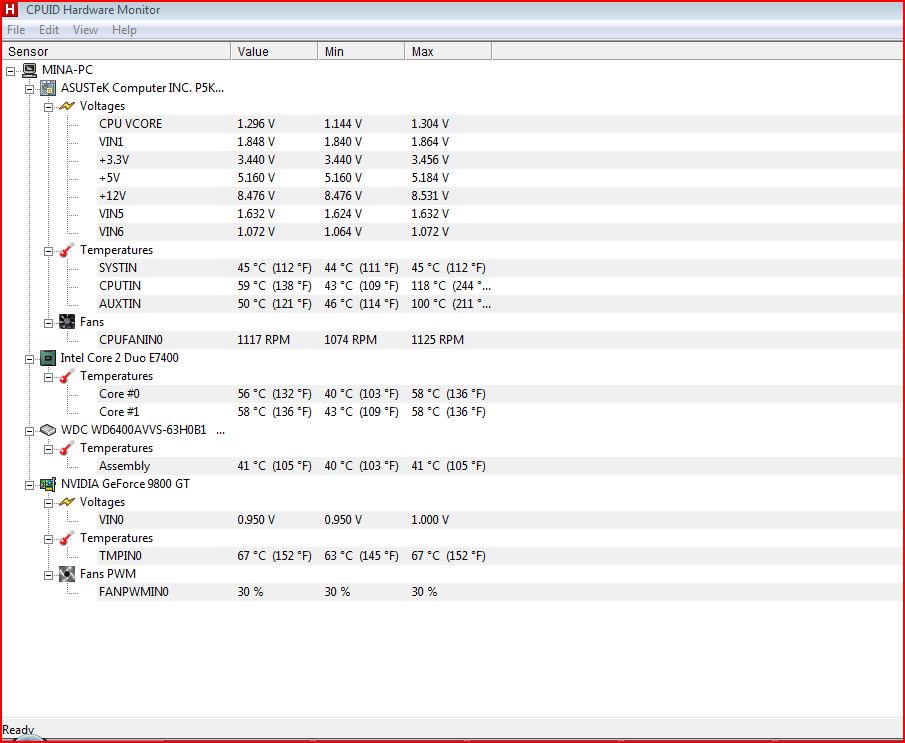Open the File menu
Viewport: 905px width, 743px height.
pyautogui.click(x=17, y=30)
